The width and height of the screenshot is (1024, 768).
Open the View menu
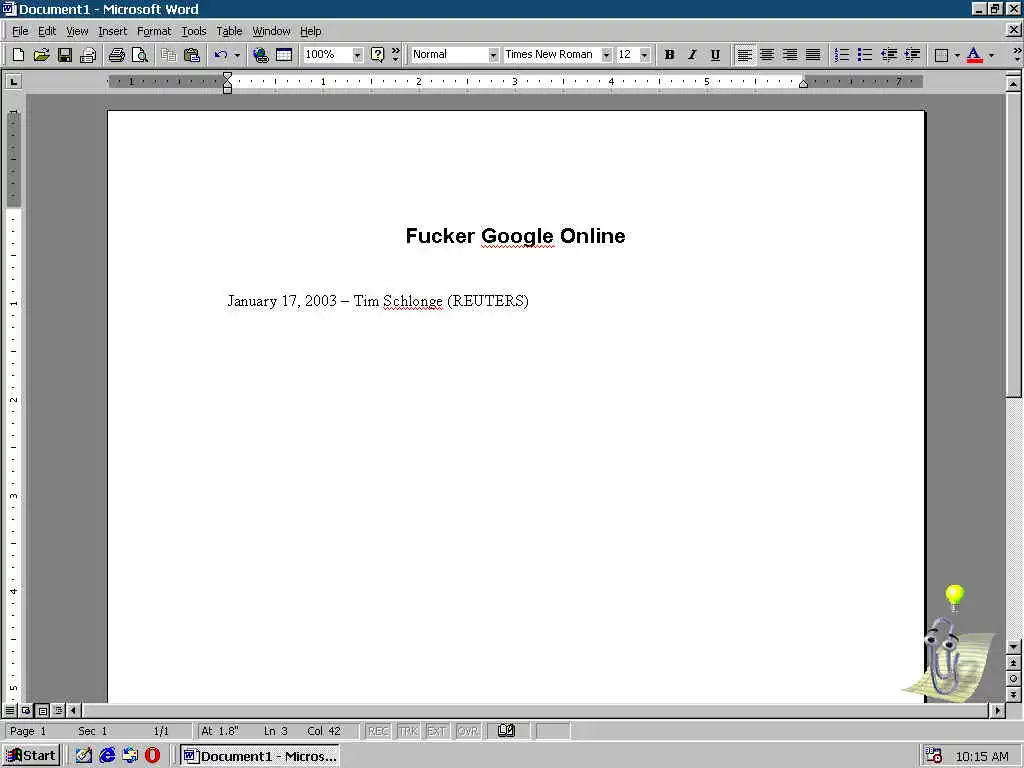point(77,31)
